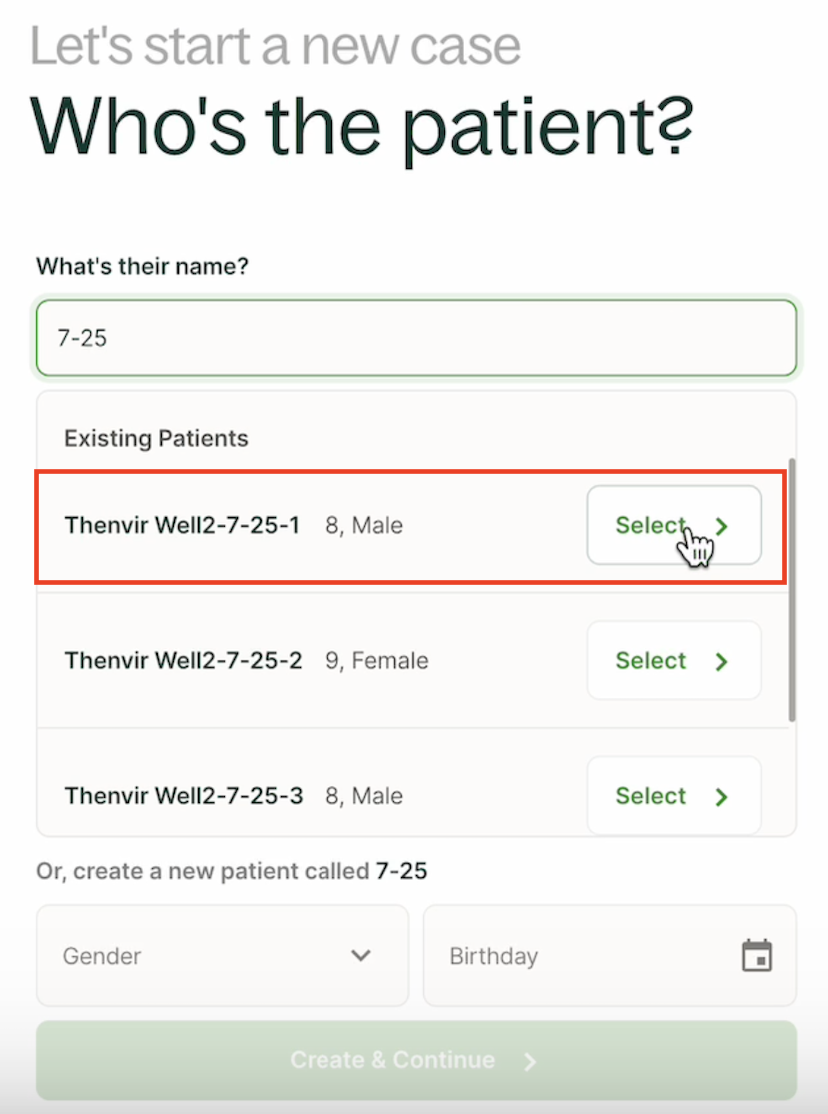
Task: Expand Gender using its down arrow
Action: click(361, 955)
